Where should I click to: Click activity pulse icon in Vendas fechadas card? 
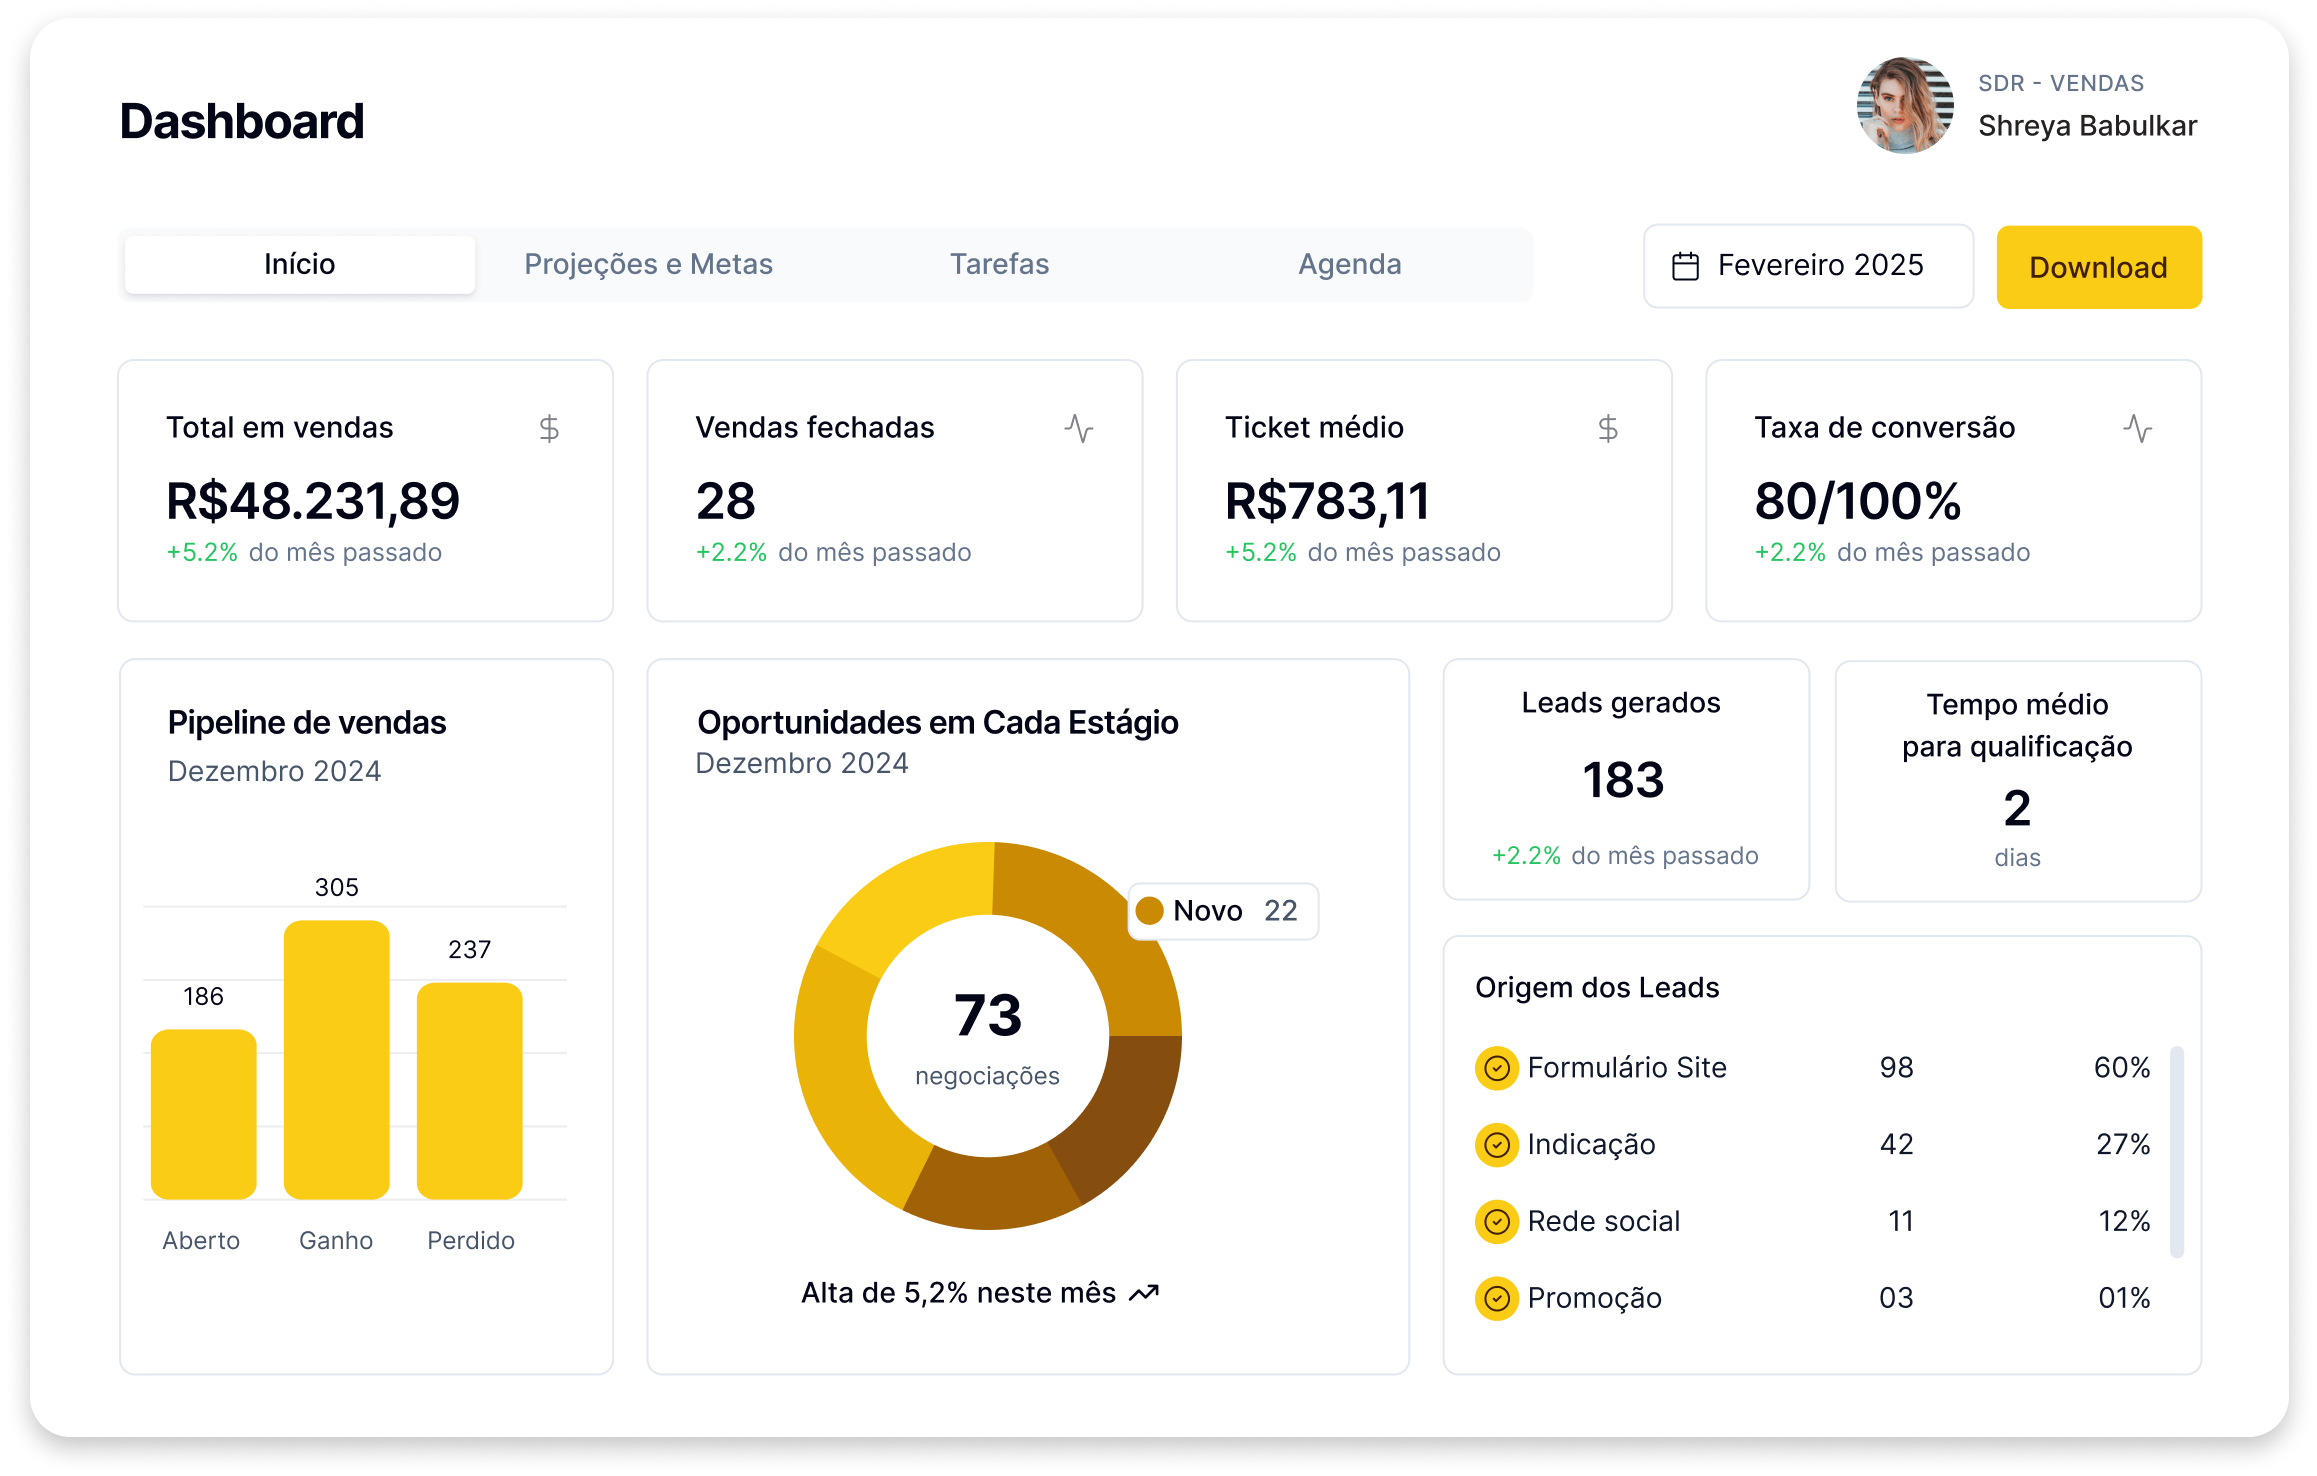pos(1078,429)
